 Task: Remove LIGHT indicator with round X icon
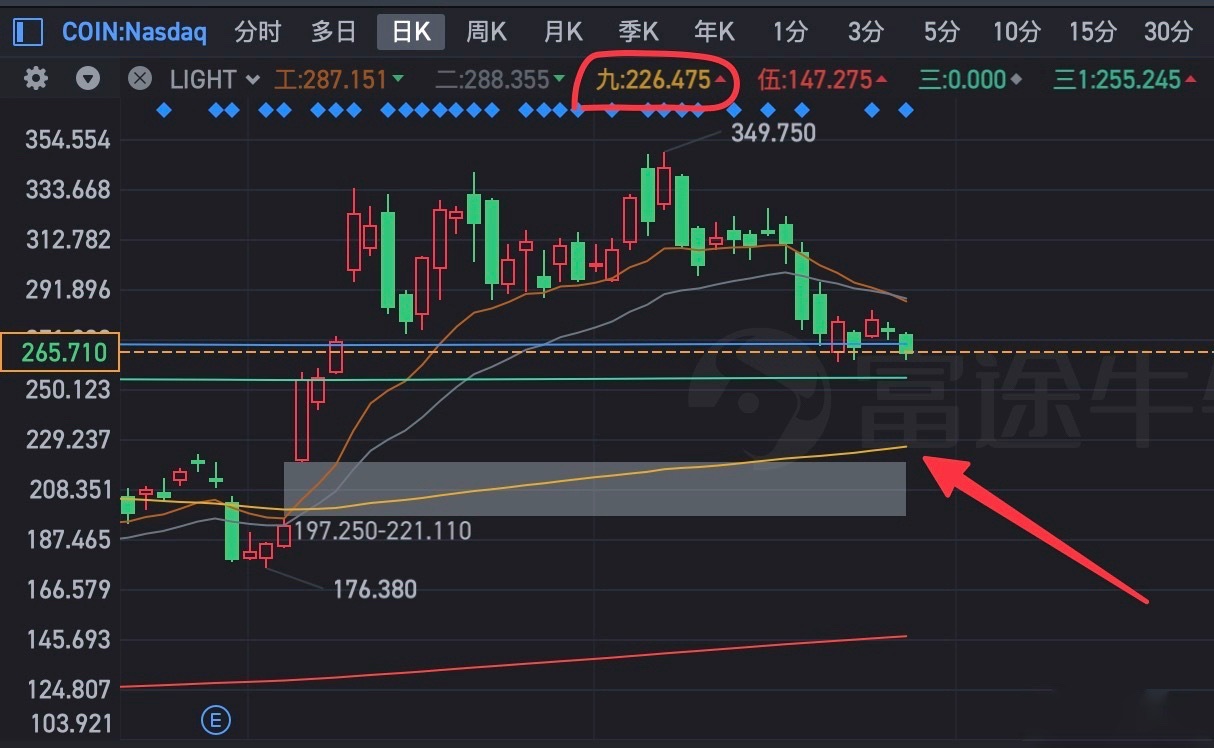140,79
